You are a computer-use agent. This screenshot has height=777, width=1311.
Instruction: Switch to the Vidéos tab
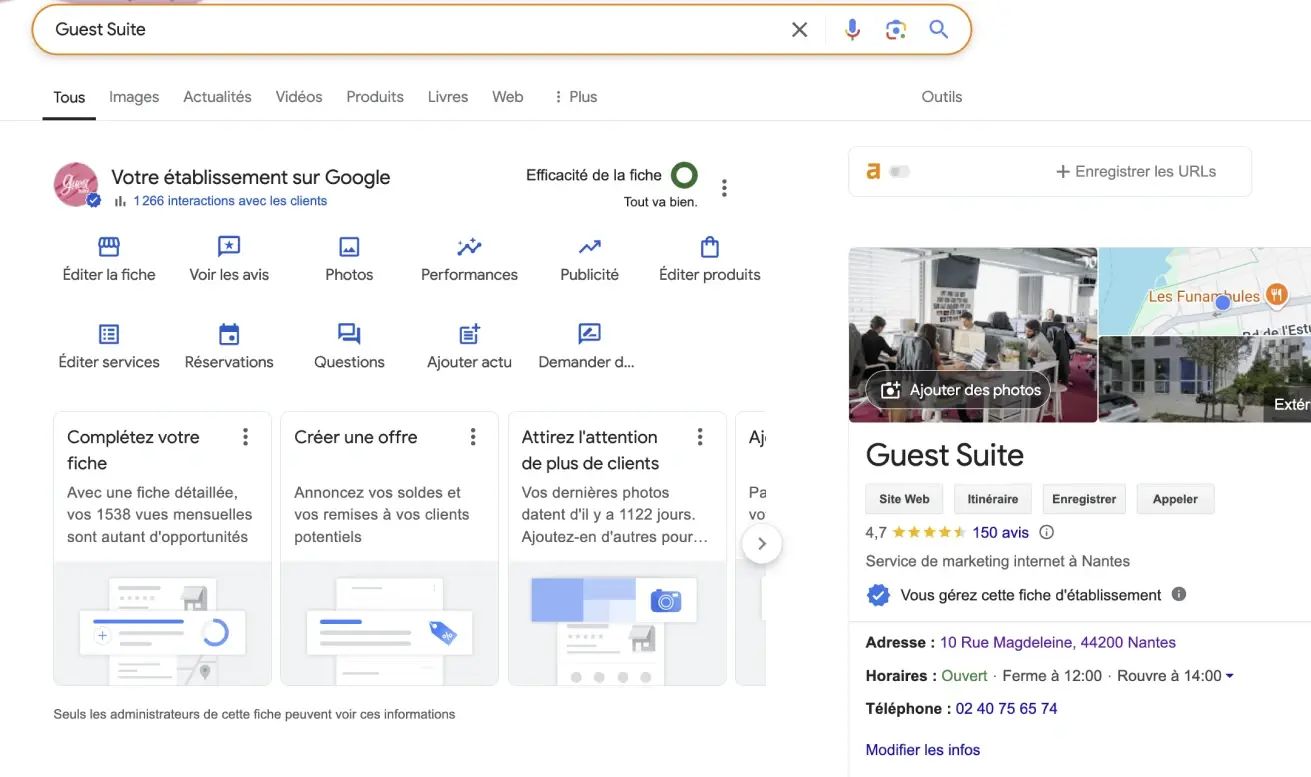click(x=299, y=97)
